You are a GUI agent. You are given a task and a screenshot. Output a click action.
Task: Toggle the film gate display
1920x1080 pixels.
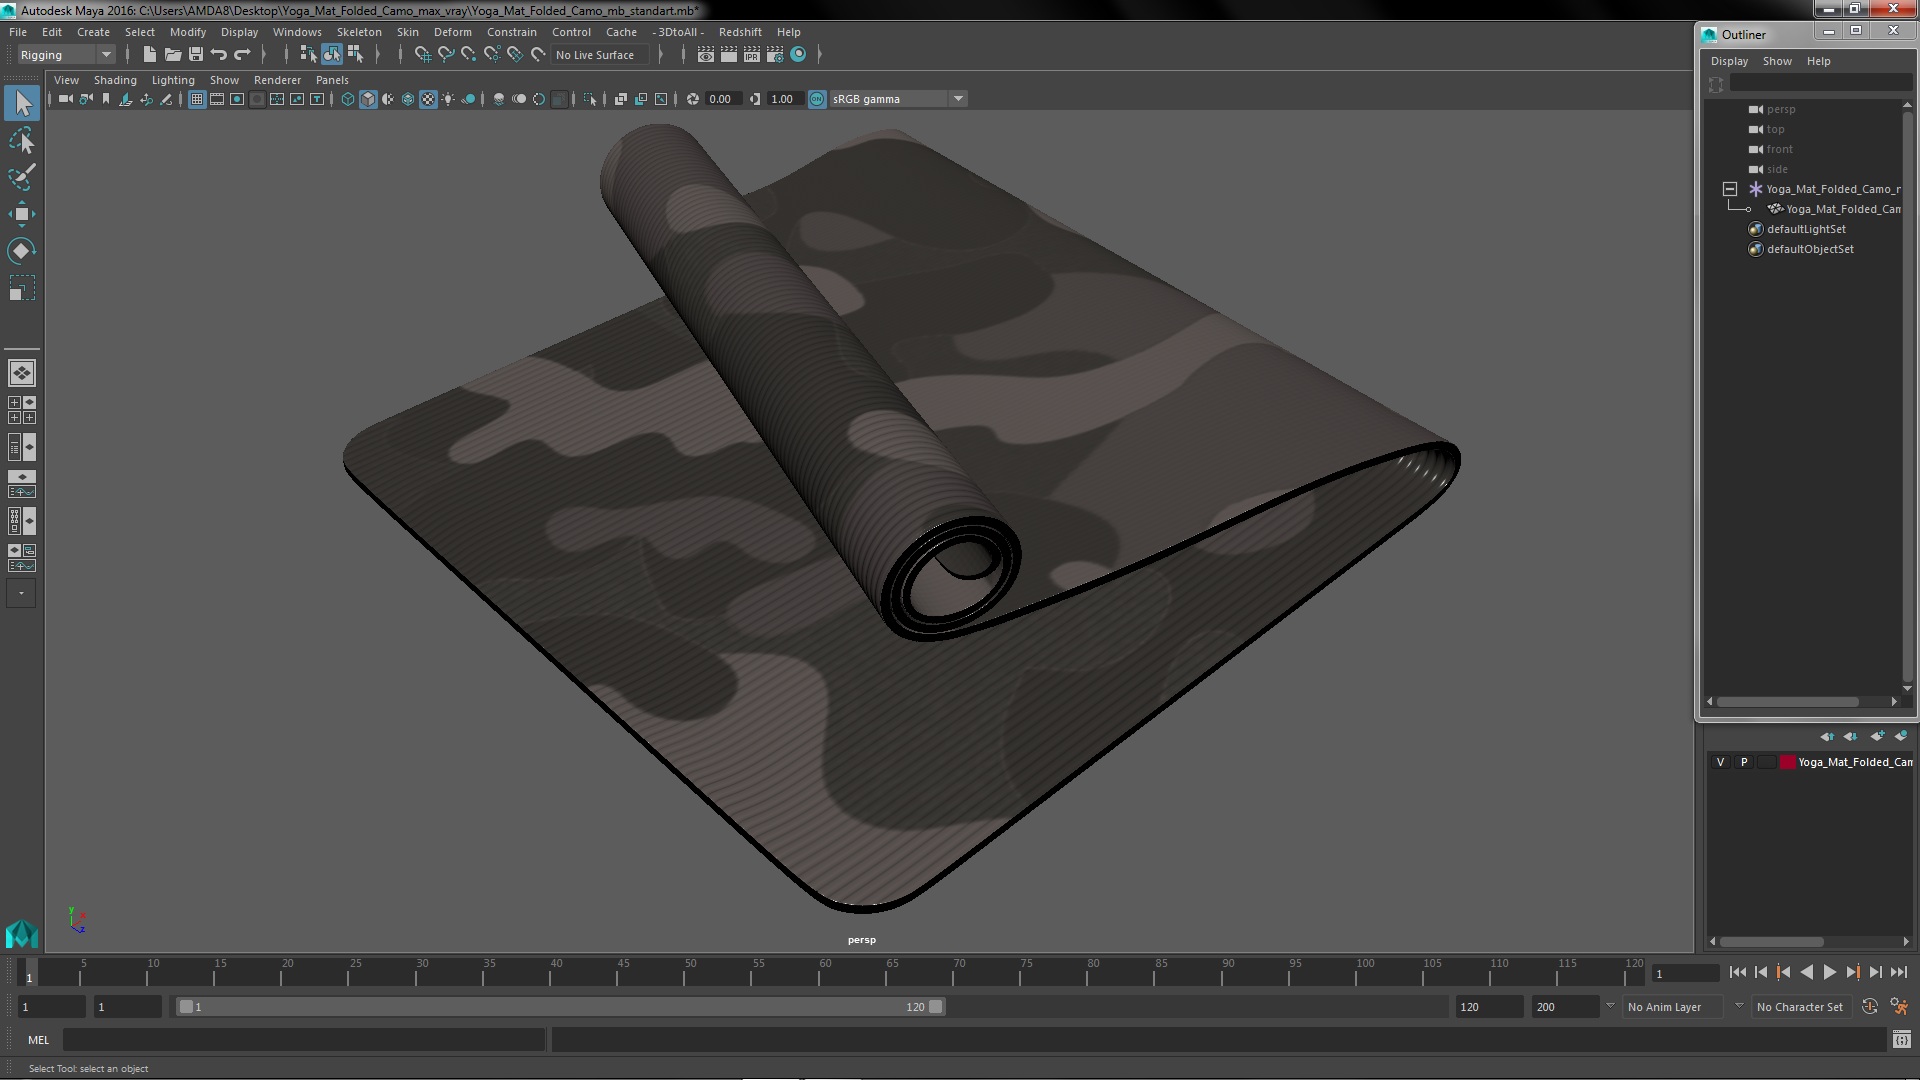click(x=217, y=99)
